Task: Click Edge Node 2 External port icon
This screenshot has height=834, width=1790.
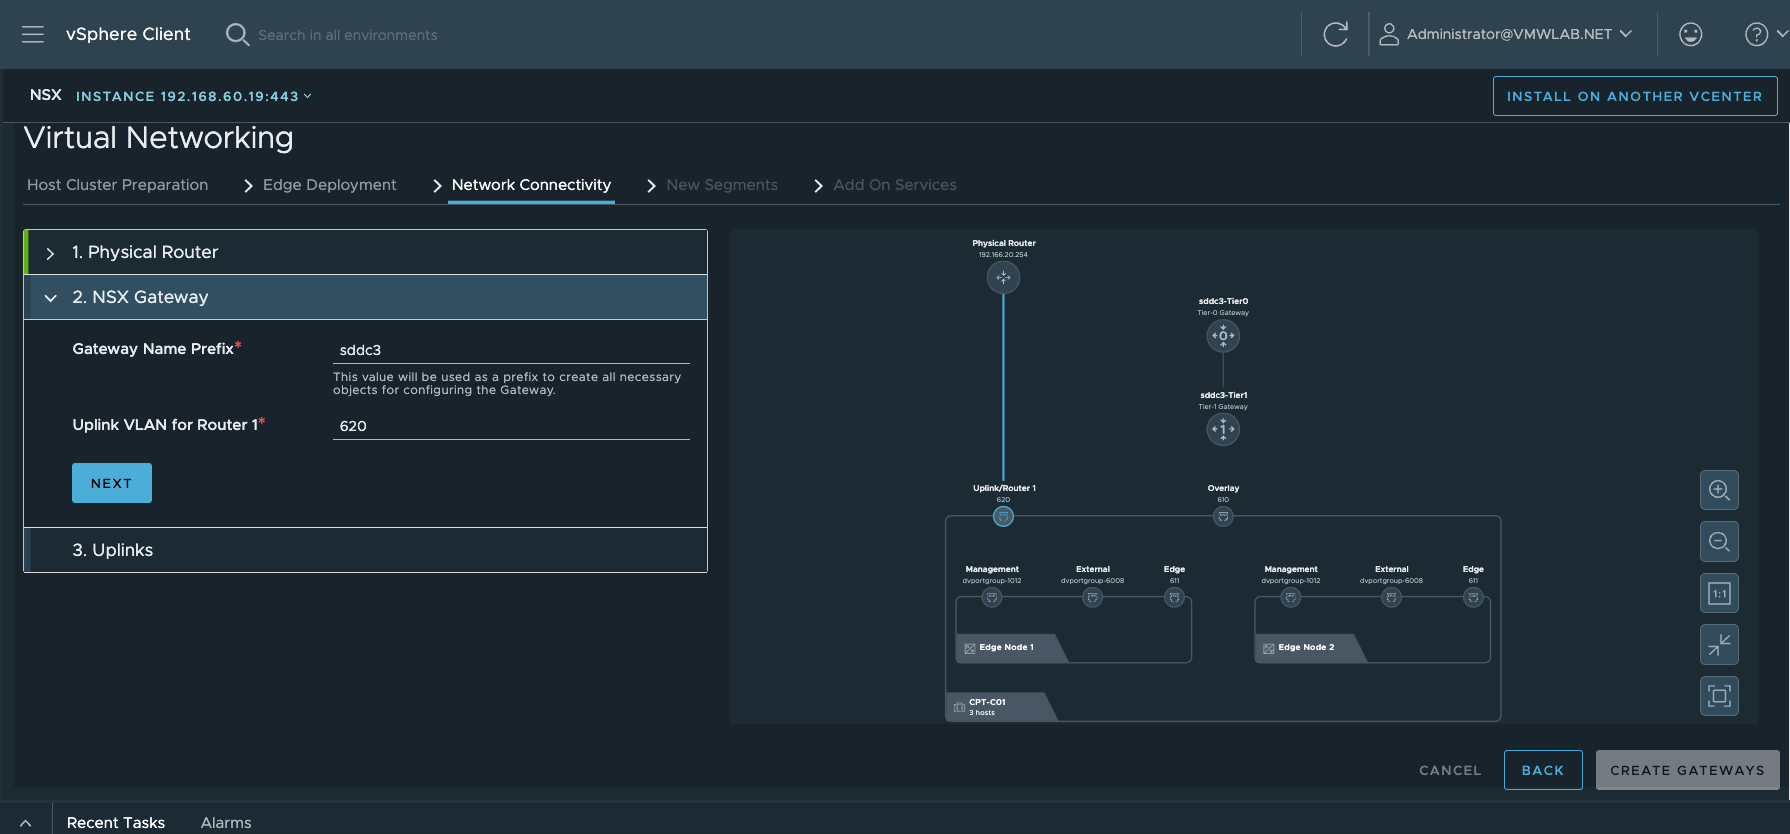Action: [x=1391, y=598]
